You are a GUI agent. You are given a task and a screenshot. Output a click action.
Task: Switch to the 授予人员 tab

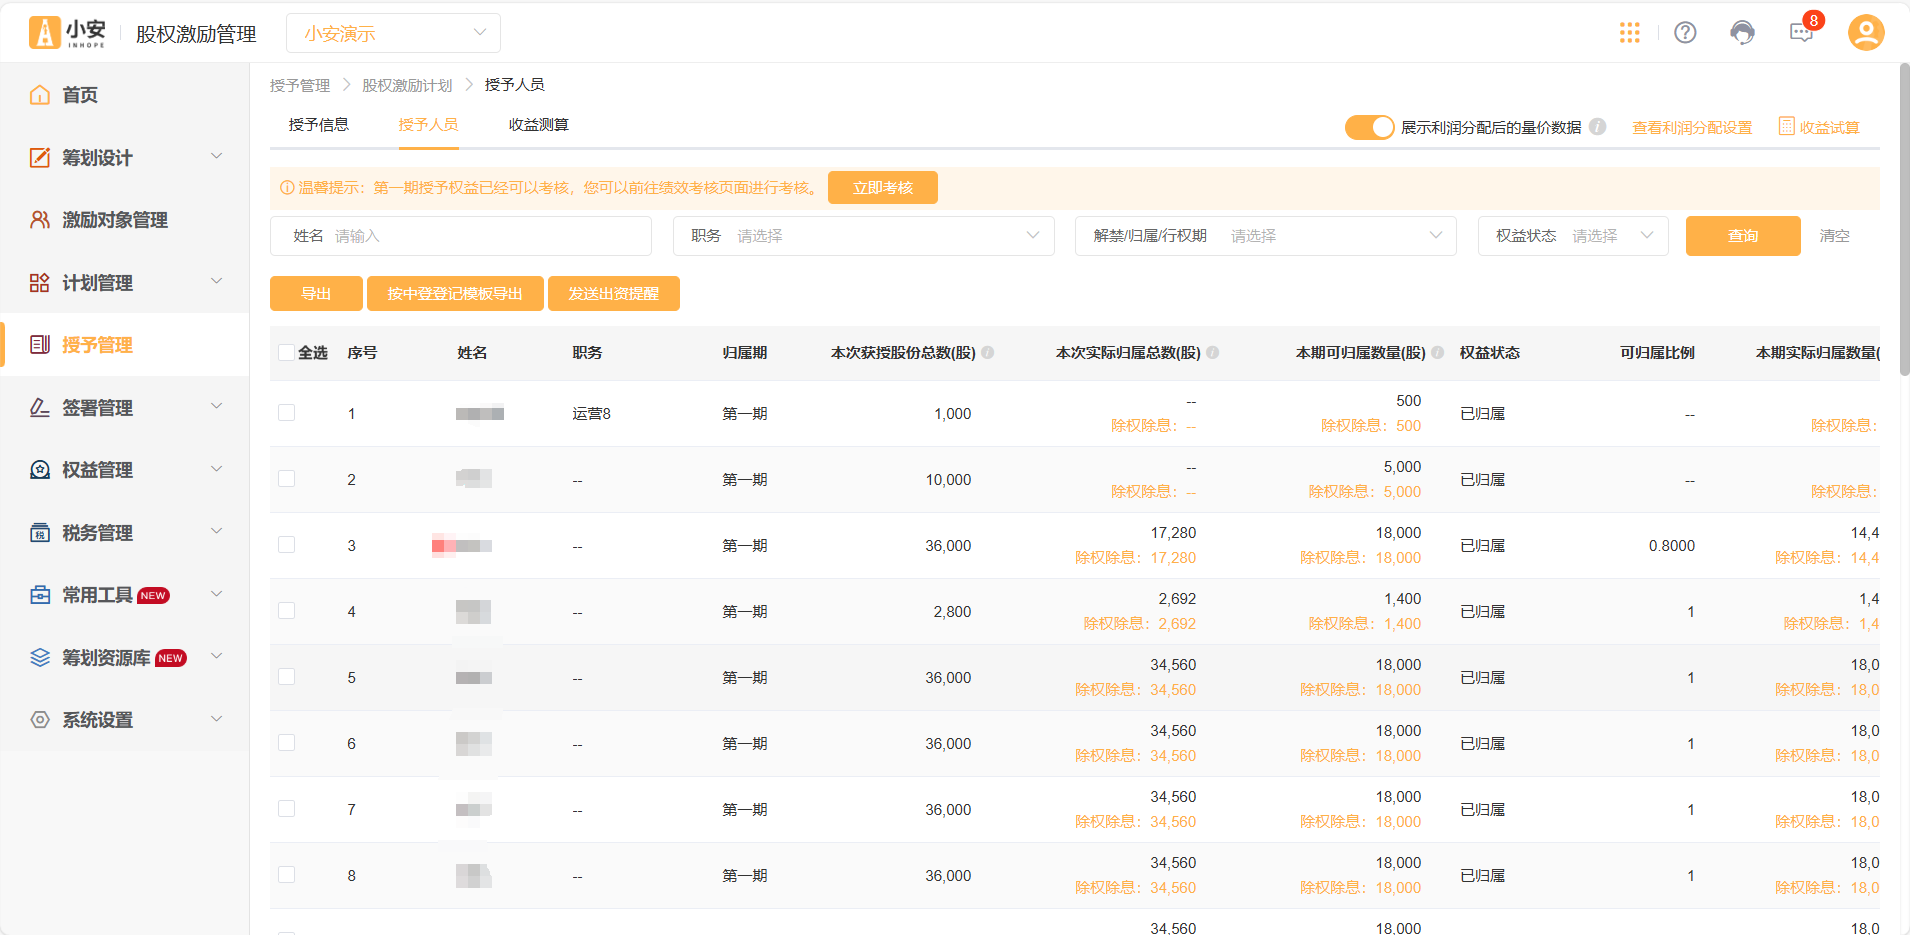tap(428, 125)
